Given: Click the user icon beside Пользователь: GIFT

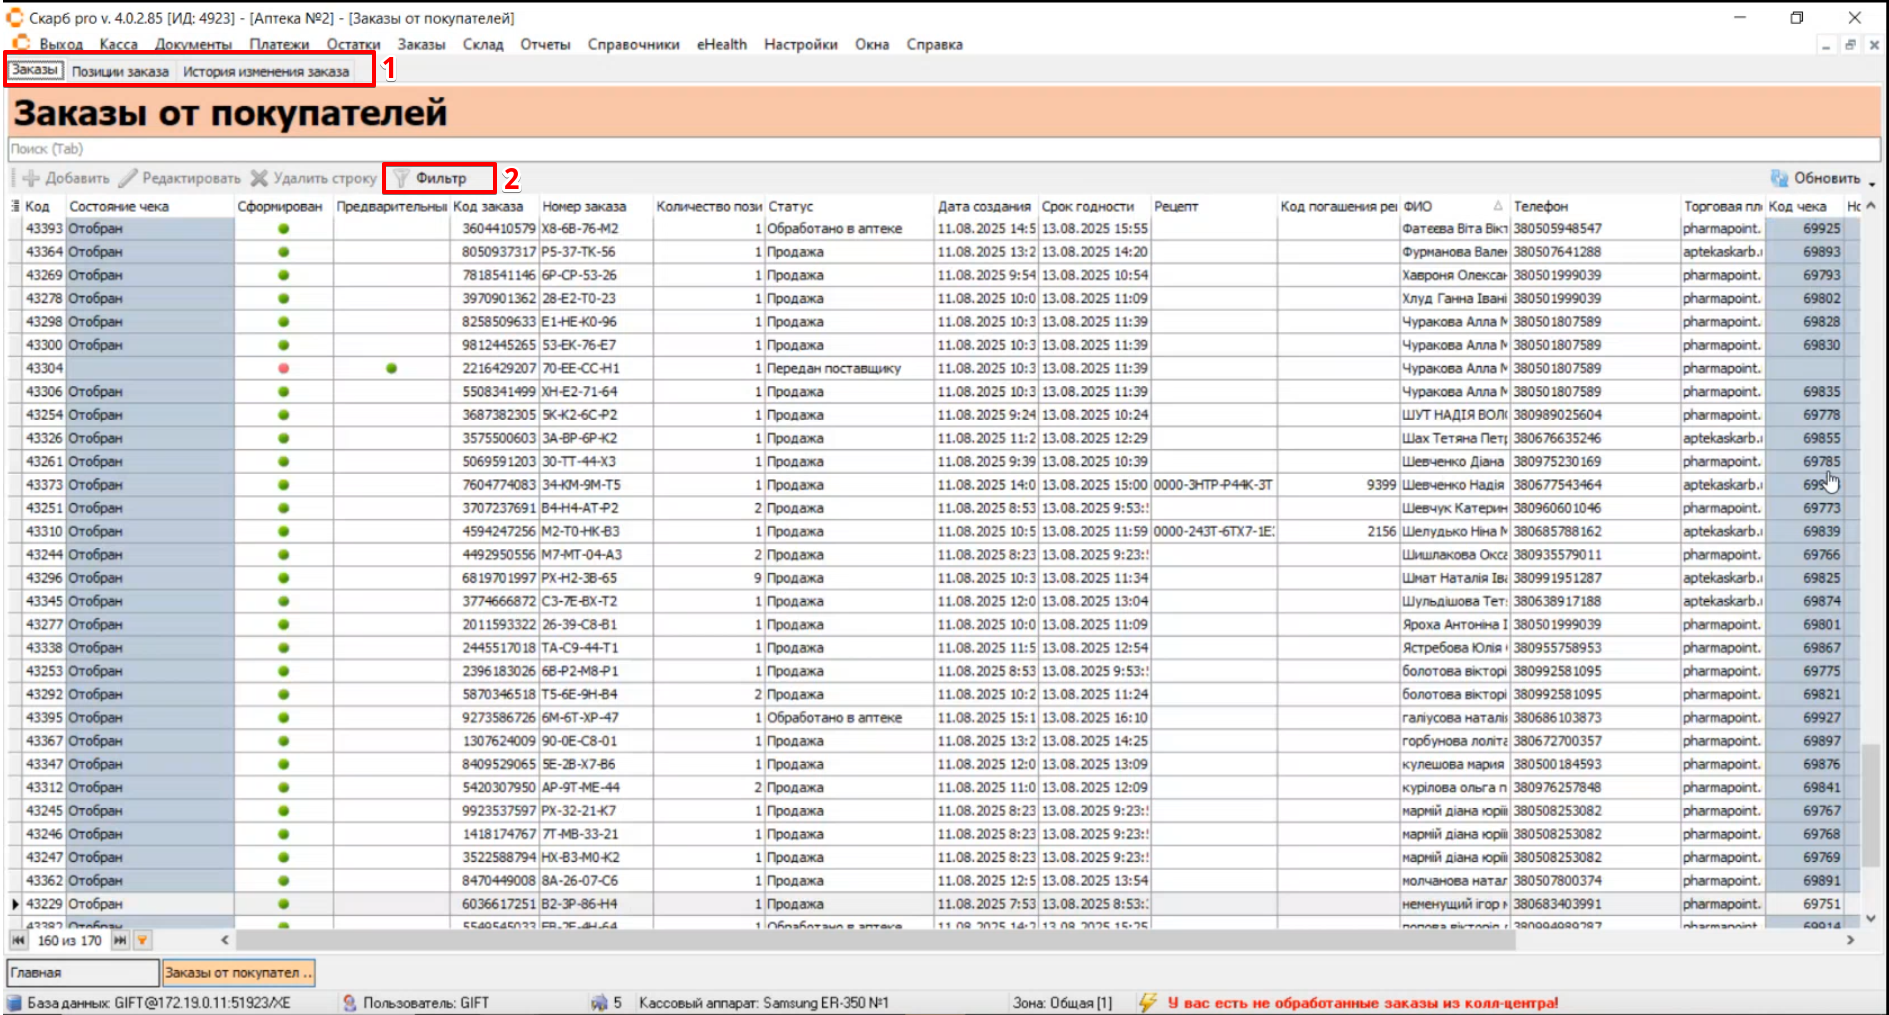Looking at the screenshot, I should click(x=349, y=1002).
